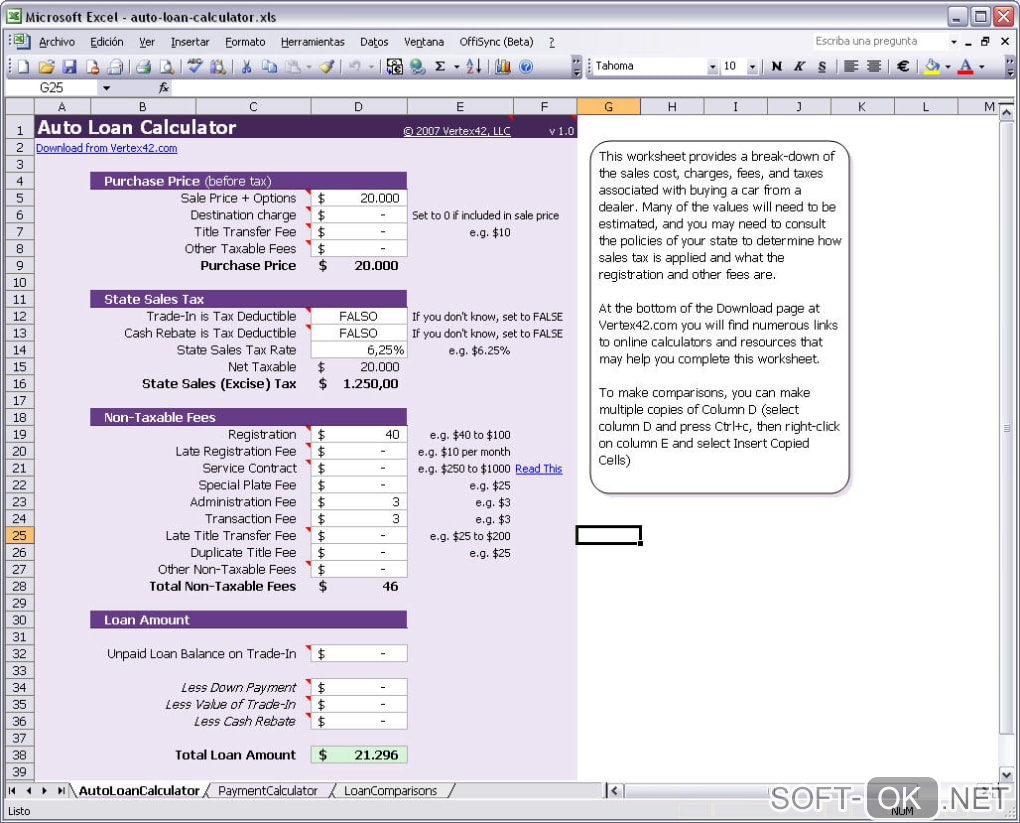Open the Edición menu

point(107,42)
